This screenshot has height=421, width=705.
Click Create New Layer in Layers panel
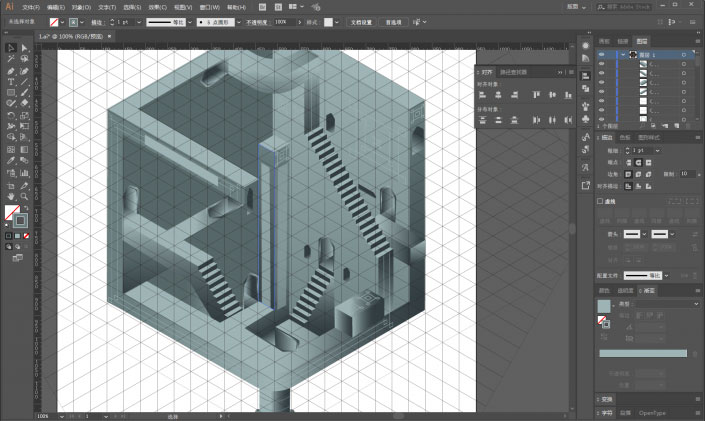point(677,126)
